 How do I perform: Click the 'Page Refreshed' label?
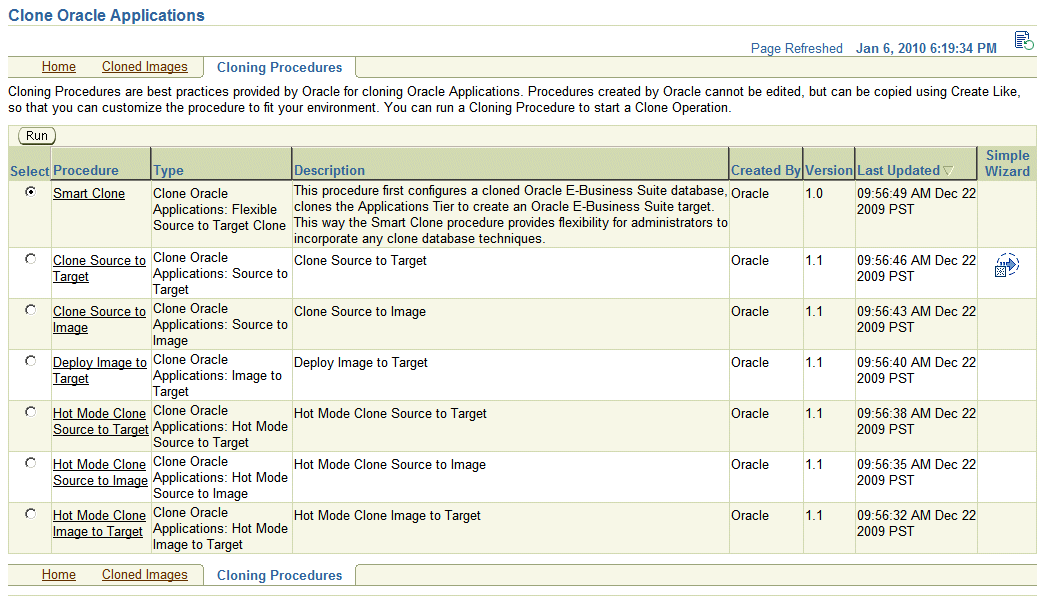tap(796, 48)
